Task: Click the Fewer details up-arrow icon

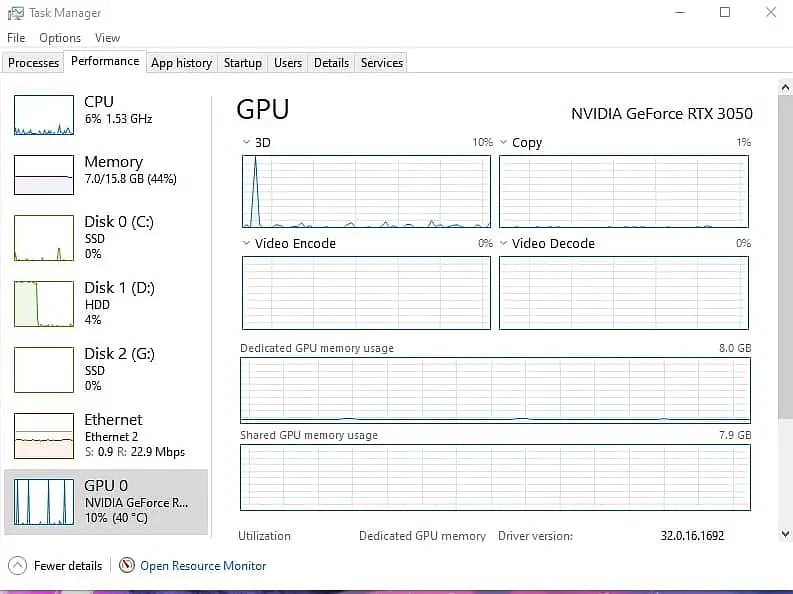Action: (18, 565)
